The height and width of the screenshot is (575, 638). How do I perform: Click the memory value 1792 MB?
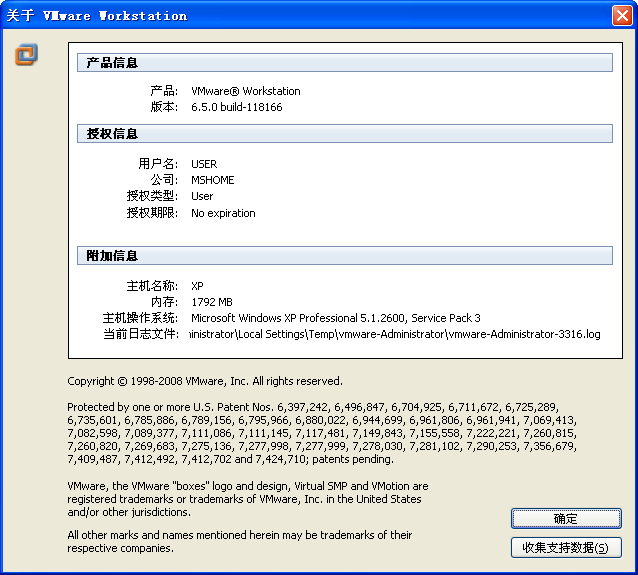coord(212,302)
